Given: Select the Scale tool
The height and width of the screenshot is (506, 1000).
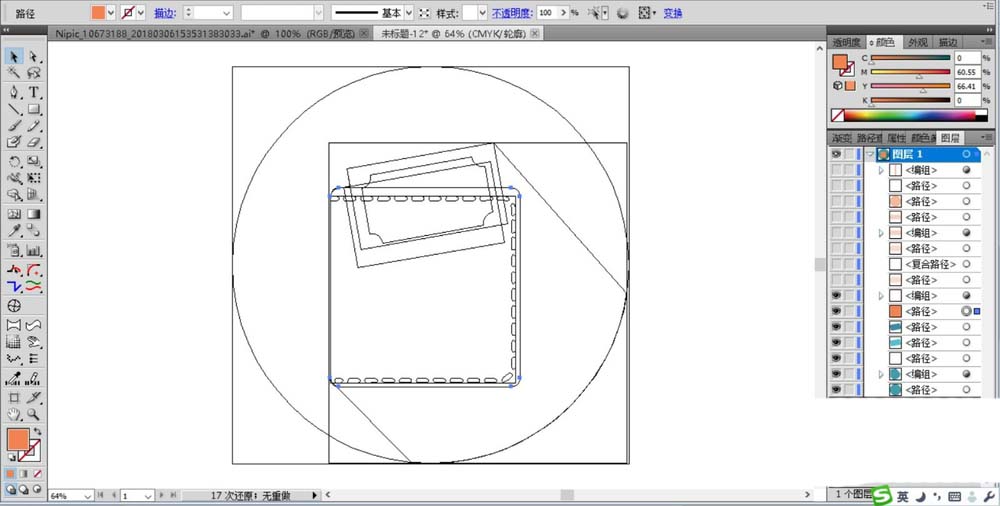Looking at the screenshot, I should [33, 162].
